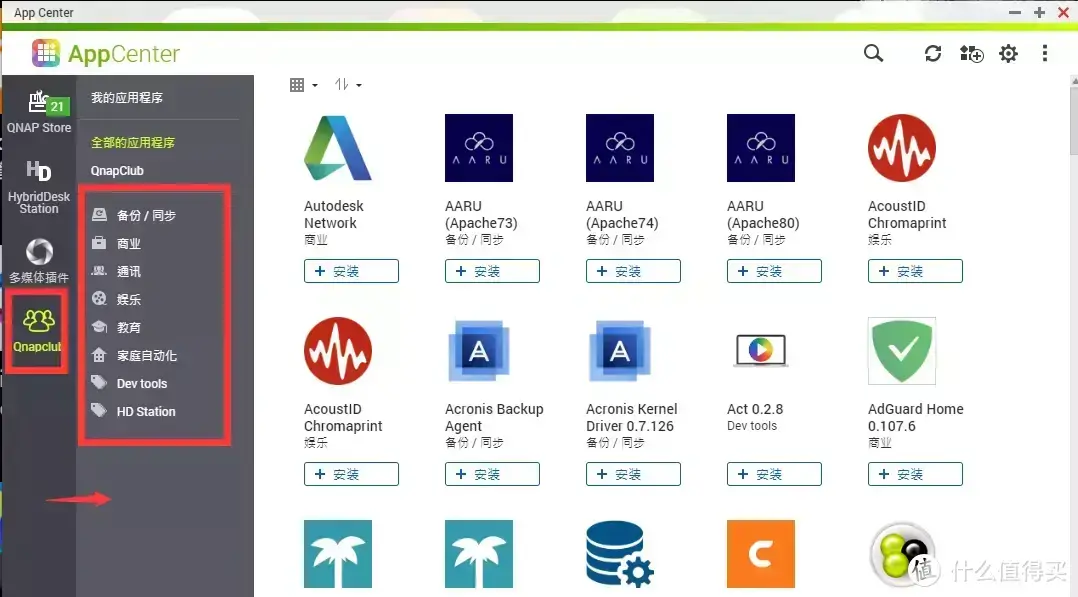Screen dimensions: 1078x597
Task: Click the AppCenter logo icon
Action: point(45,53)
